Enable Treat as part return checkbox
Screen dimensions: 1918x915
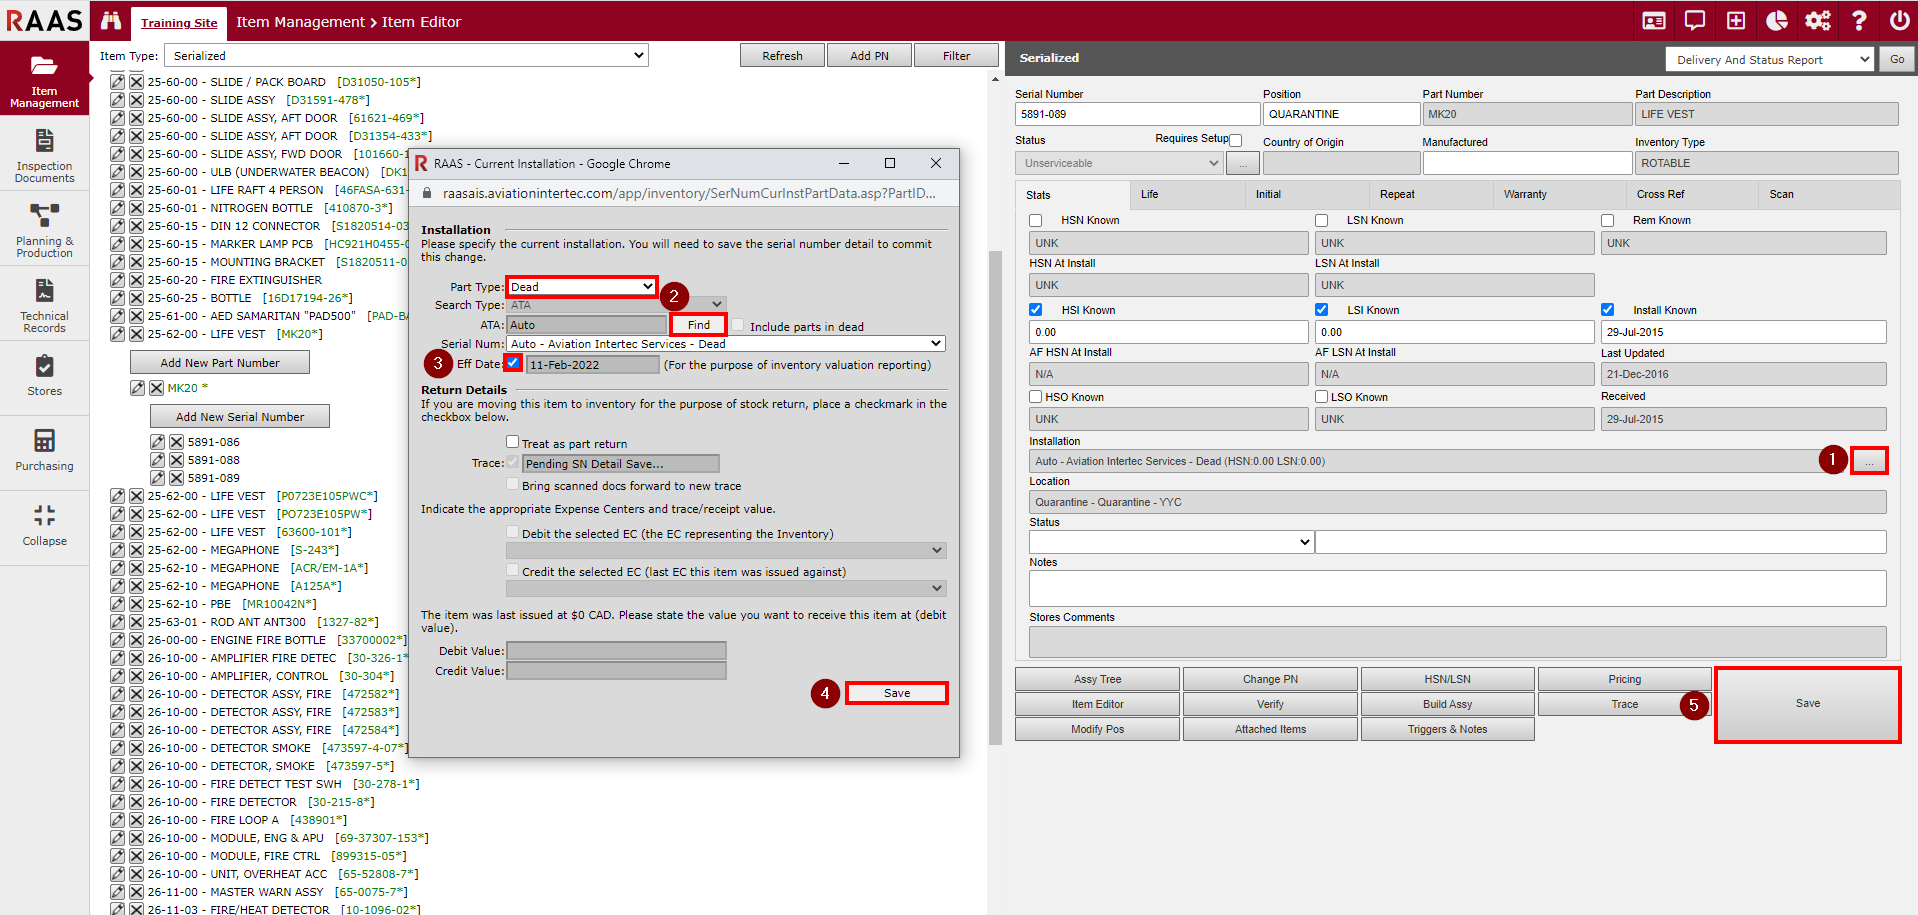(512, 442)
